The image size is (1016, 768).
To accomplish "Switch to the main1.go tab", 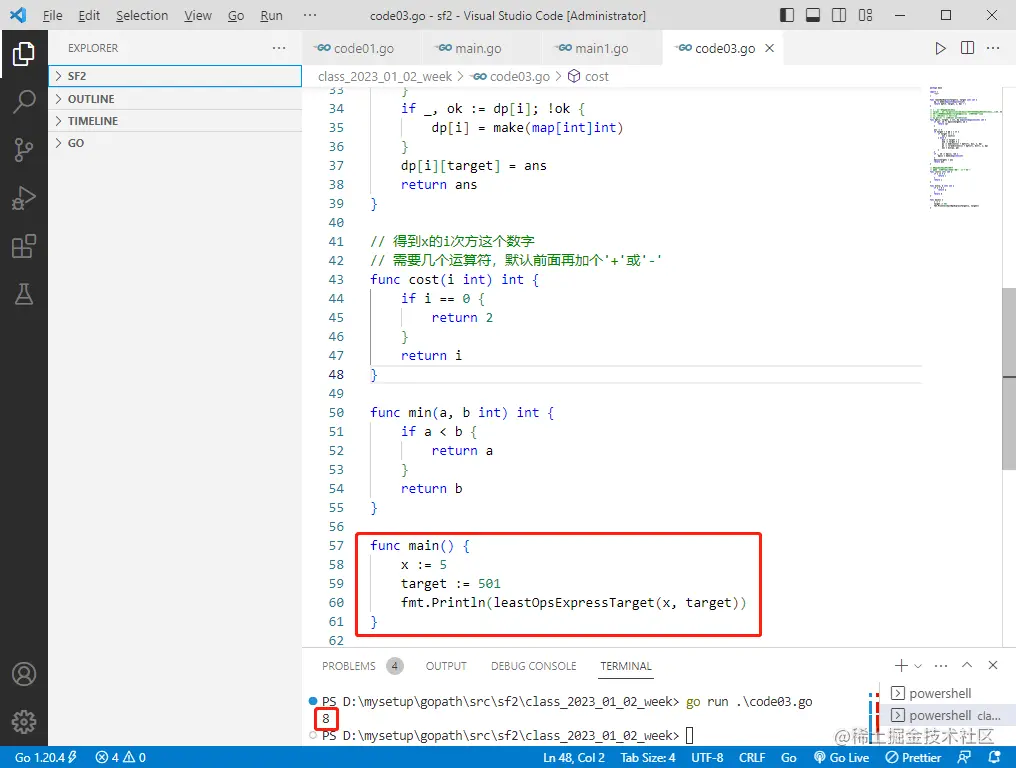I will tap(601, 48).
